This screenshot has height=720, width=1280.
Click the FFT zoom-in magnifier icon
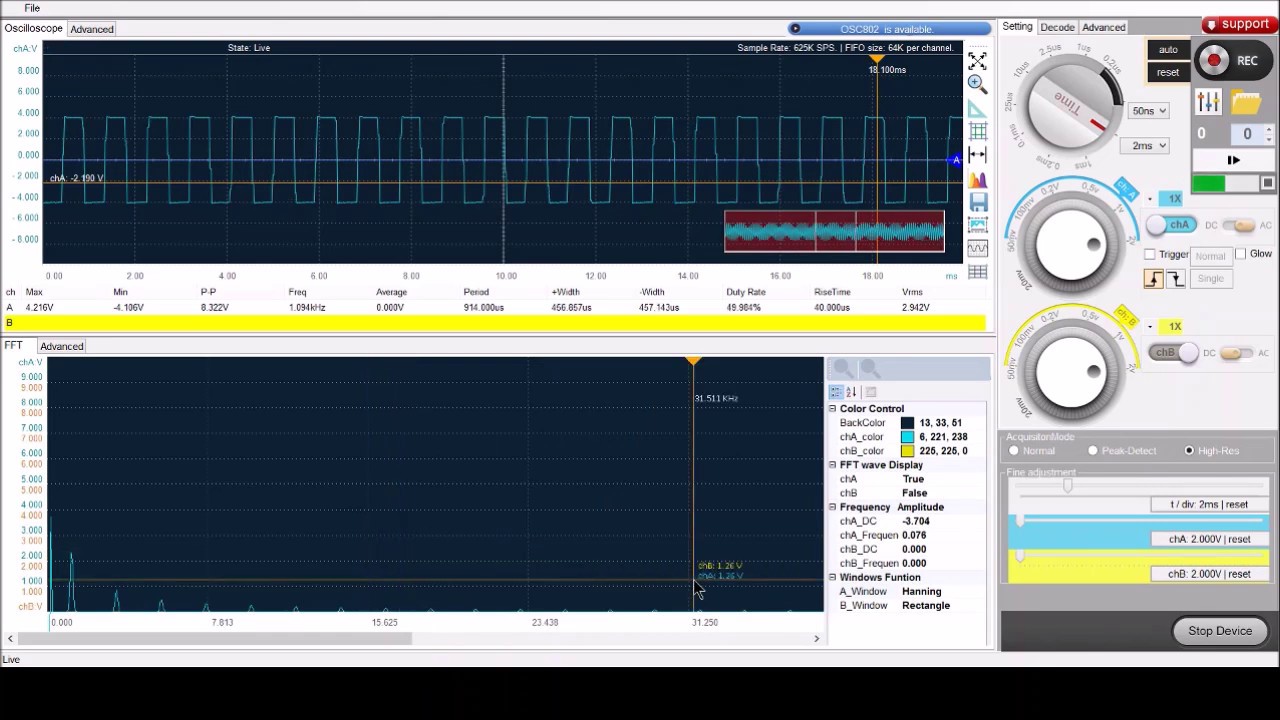[x=843, y=369]
